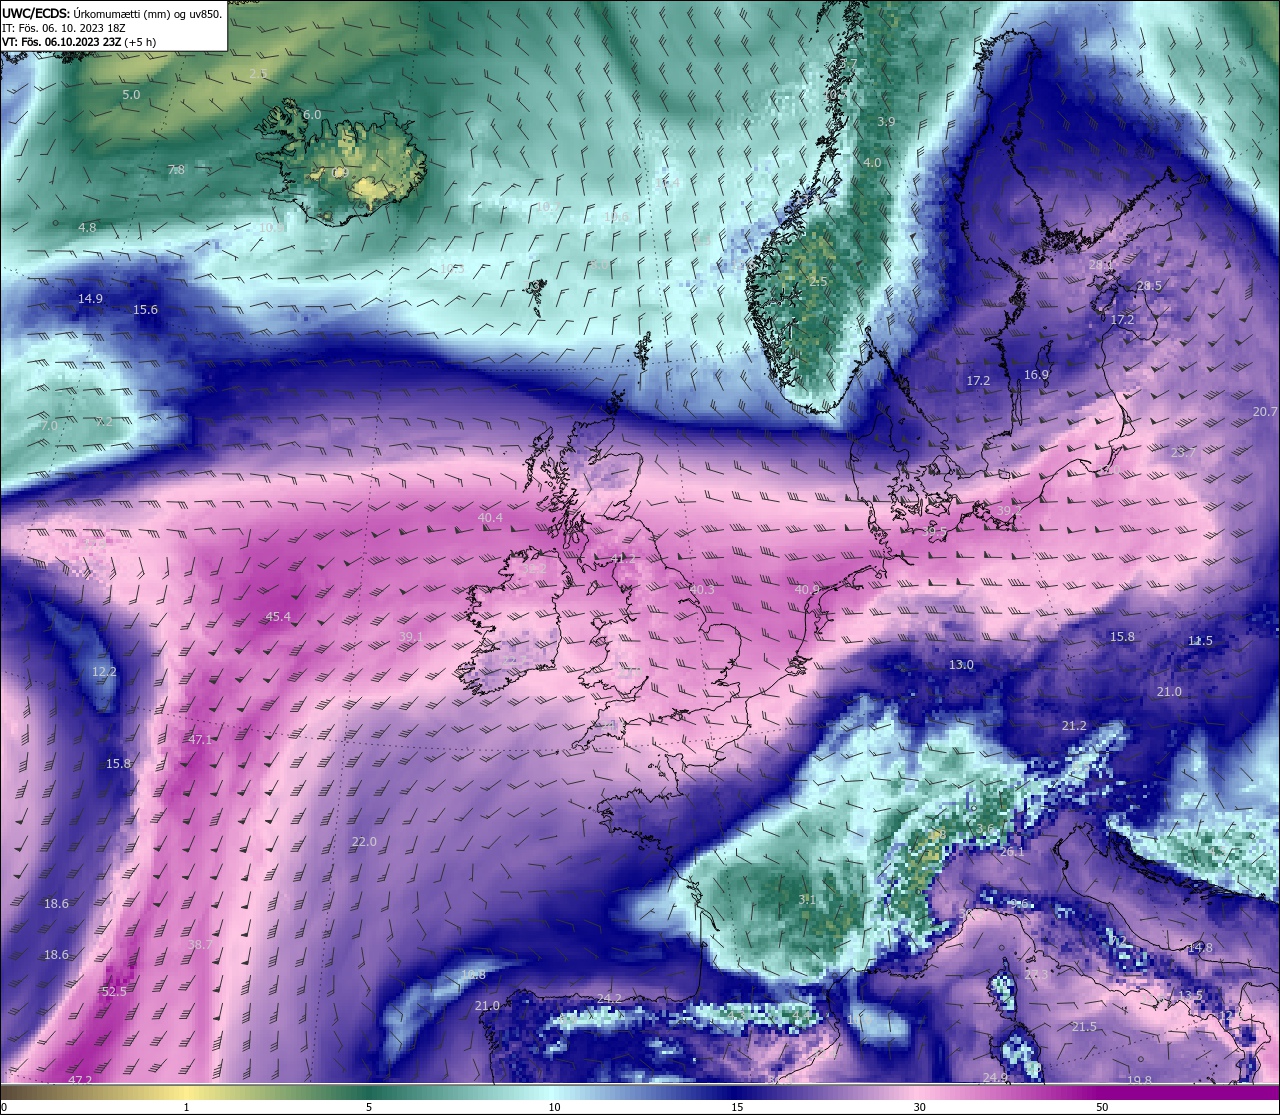The width and height of the screenshot is (1280, 1115).
Task: Click the UWC/ECDS title line in header
Action: (112, 13)
